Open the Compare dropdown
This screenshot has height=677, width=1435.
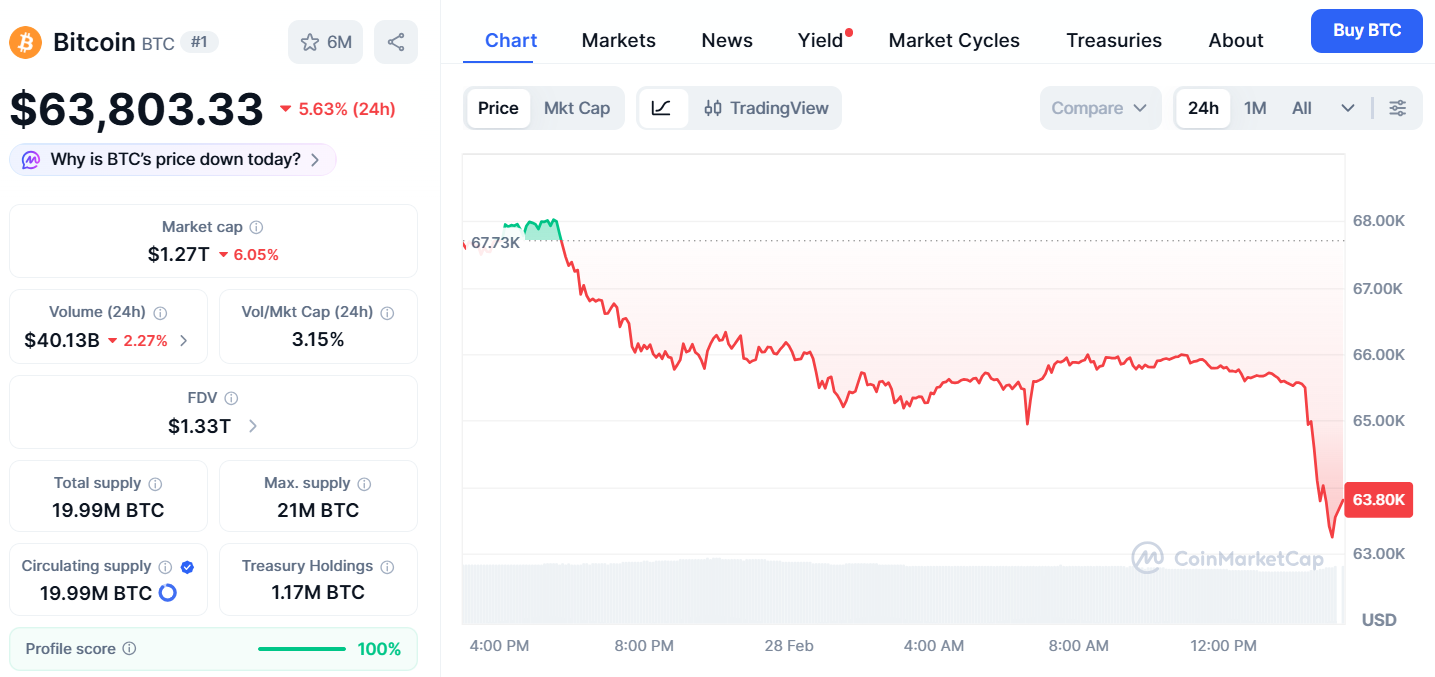point(1099,108)
